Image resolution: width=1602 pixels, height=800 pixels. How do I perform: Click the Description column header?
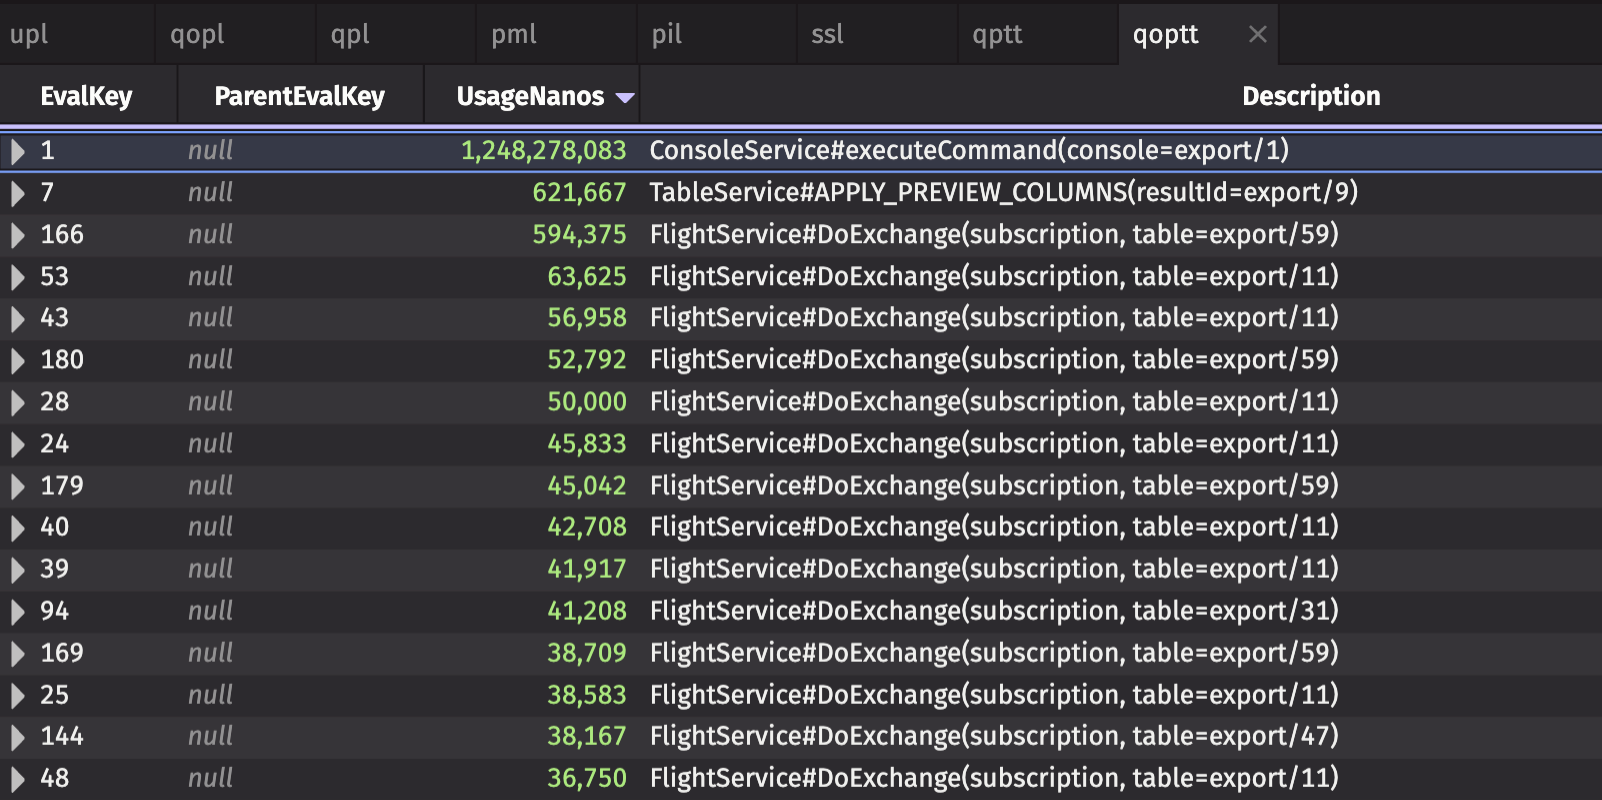[1310, 97]
